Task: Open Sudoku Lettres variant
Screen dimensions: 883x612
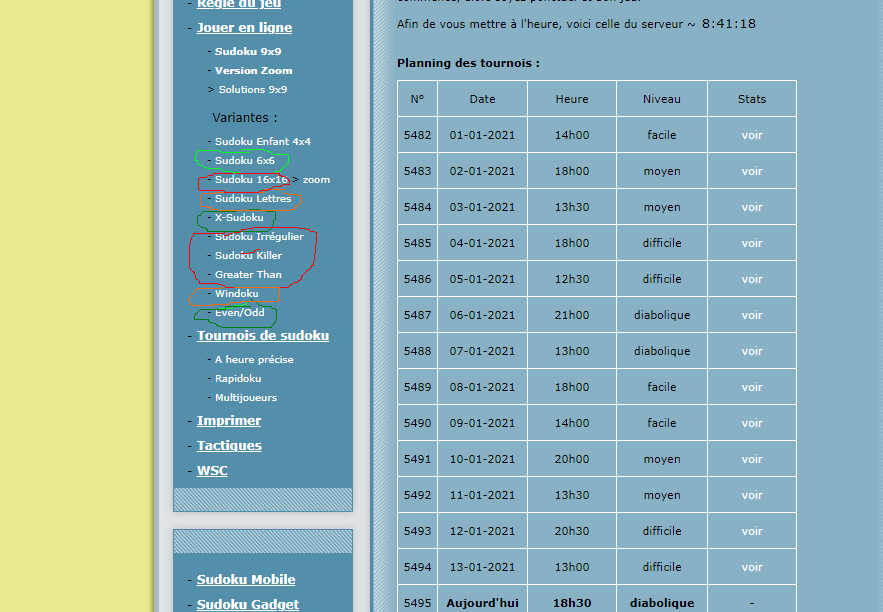Action: coord(253,199)
